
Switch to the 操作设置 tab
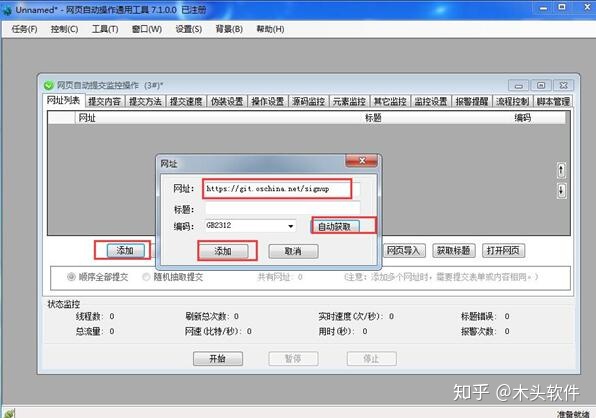(268, 101)
